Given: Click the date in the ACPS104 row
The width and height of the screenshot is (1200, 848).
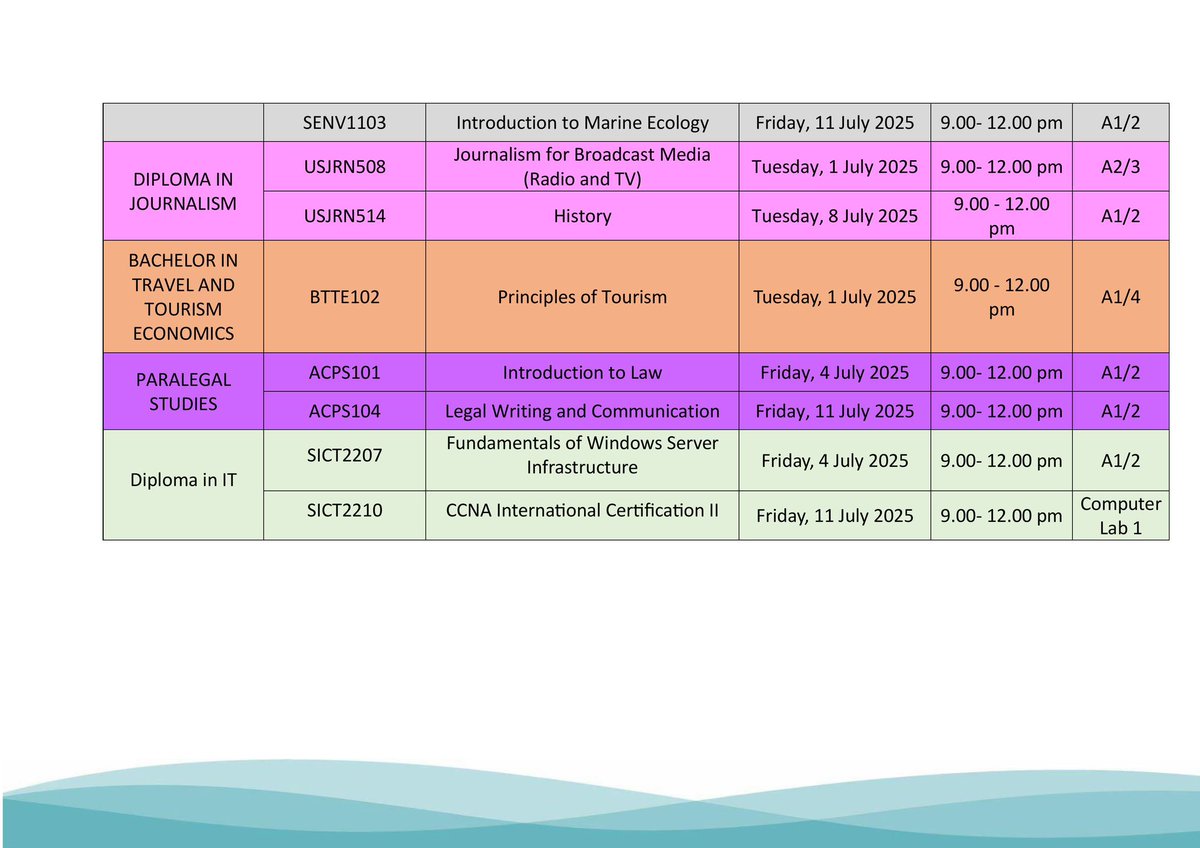Looking at the screenshot, I should pos(834,411).
